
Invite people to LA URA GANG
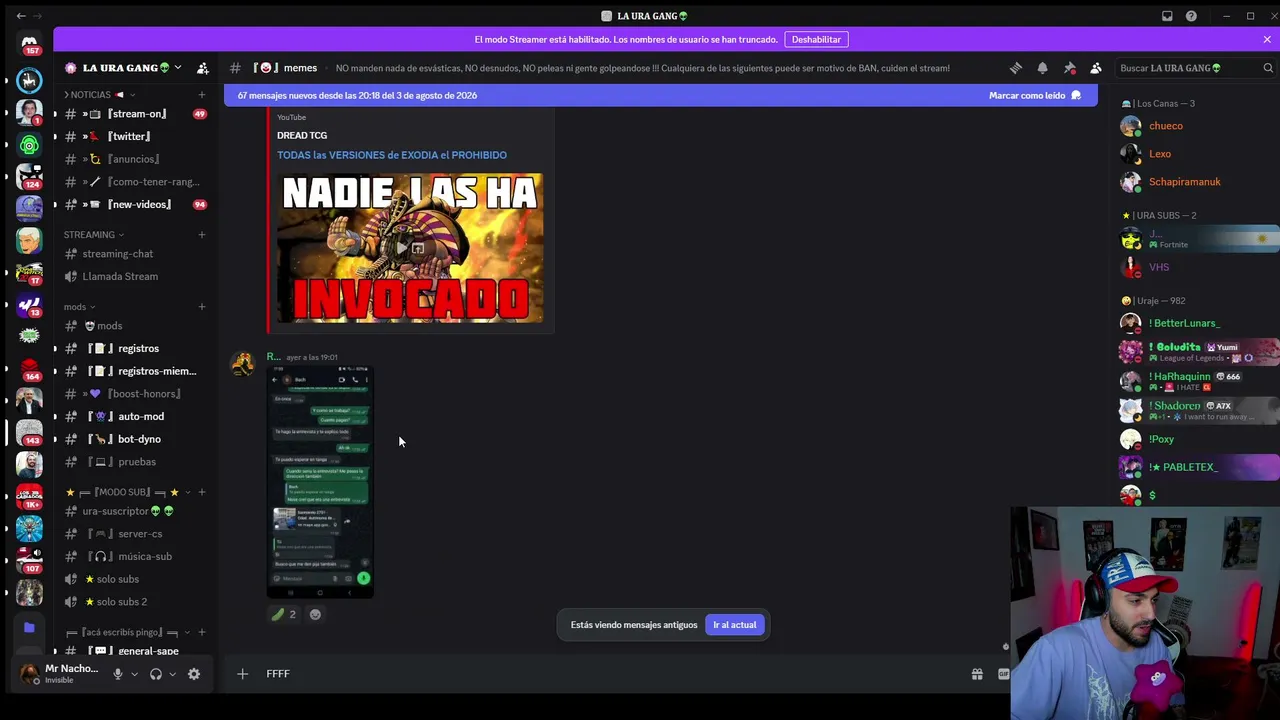click(x=203, y=68)
